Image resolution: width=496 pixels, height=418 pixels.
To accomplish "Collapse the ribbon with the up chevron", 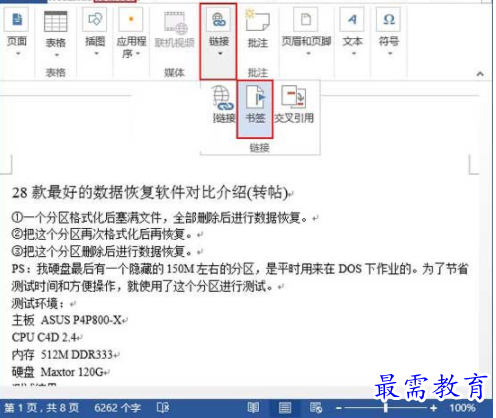I will [480, 74].
